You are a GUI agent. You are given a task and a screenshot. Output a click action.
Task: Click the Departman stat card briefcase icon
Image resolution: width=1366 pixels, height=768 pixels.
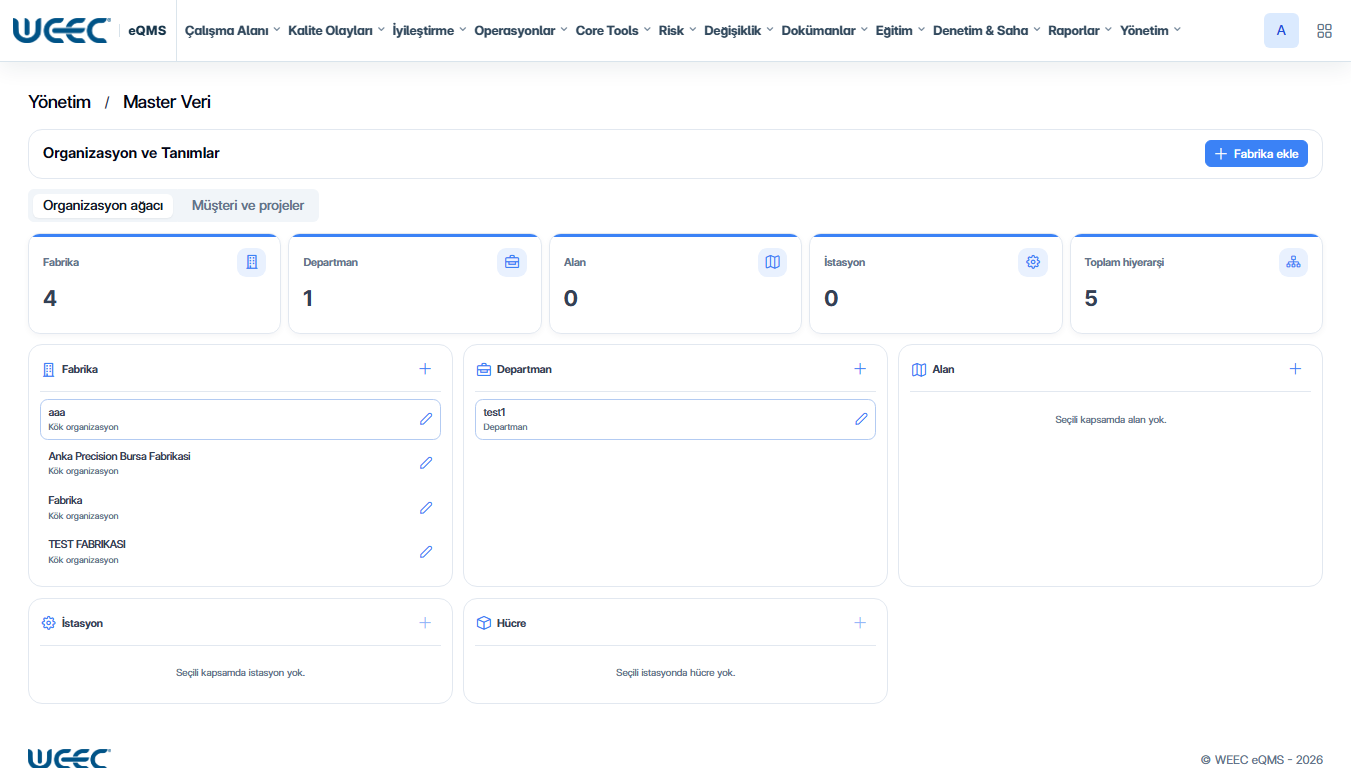tap(512, 262)
